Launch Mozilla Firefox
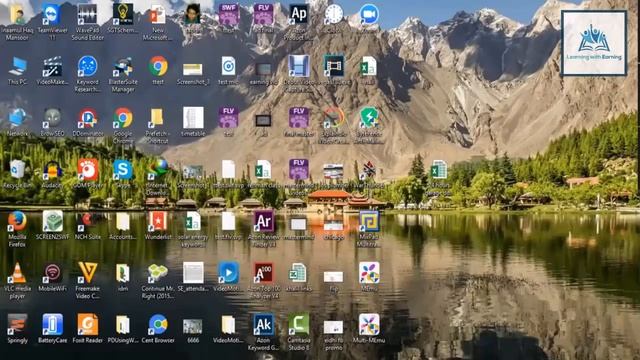This screenshot has width=640, height=360. click(17, 221)
